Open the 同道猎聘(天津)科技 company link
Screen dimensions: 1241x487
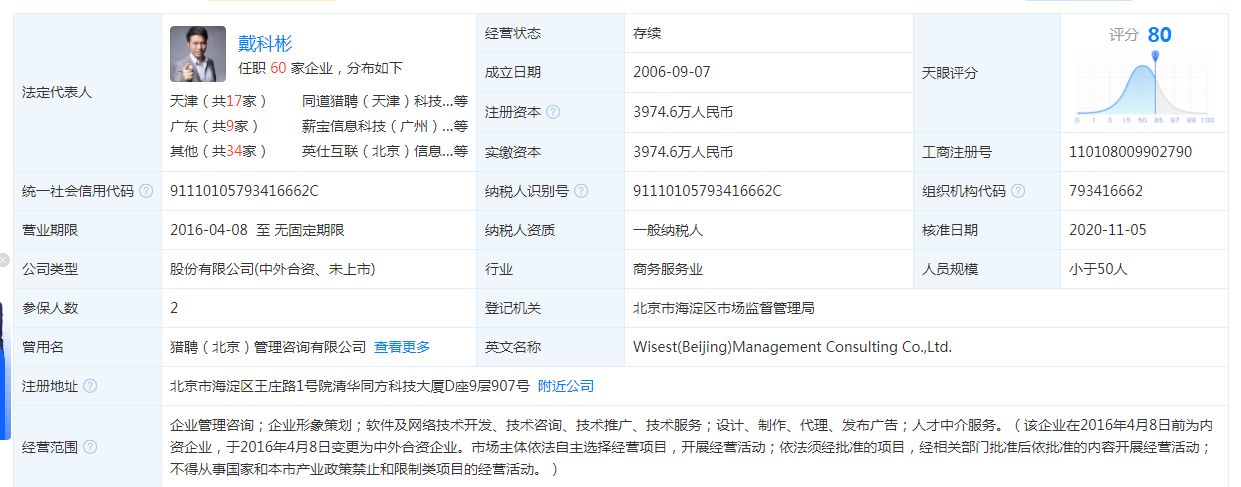tap(384, 101)
